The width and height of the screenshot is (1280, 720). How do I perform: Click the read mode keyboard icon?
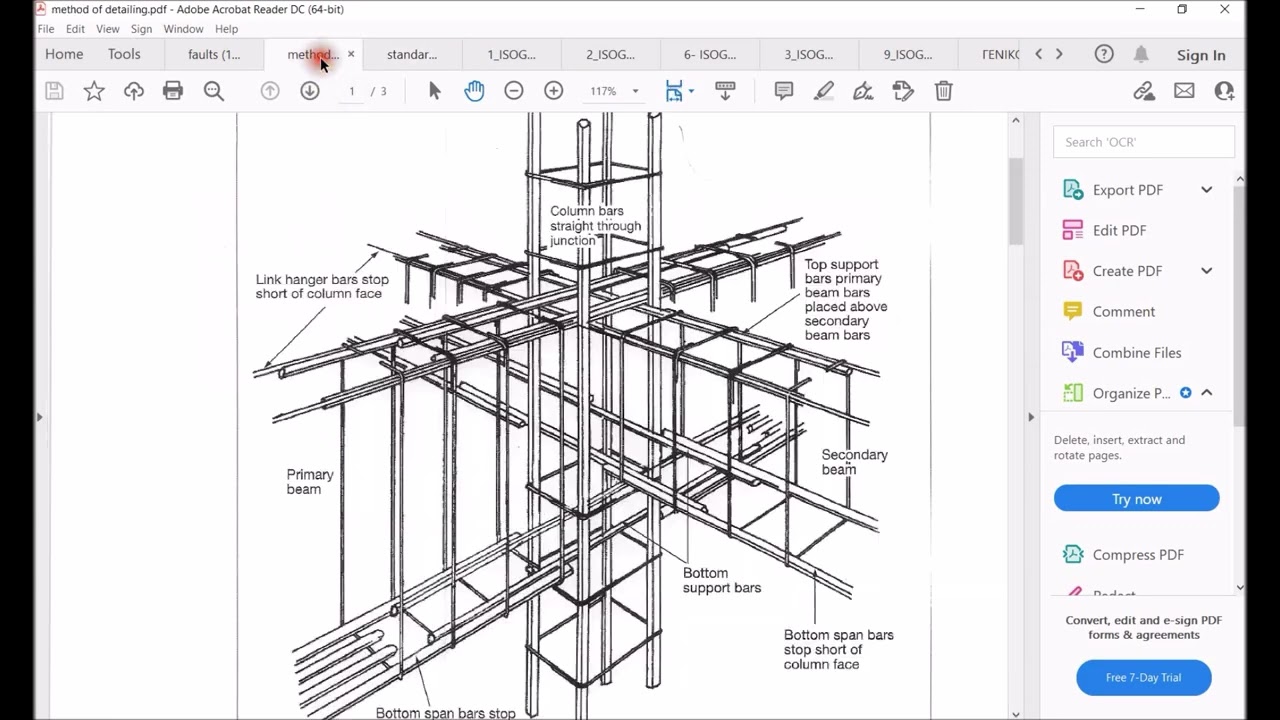[x=726, y=91]
